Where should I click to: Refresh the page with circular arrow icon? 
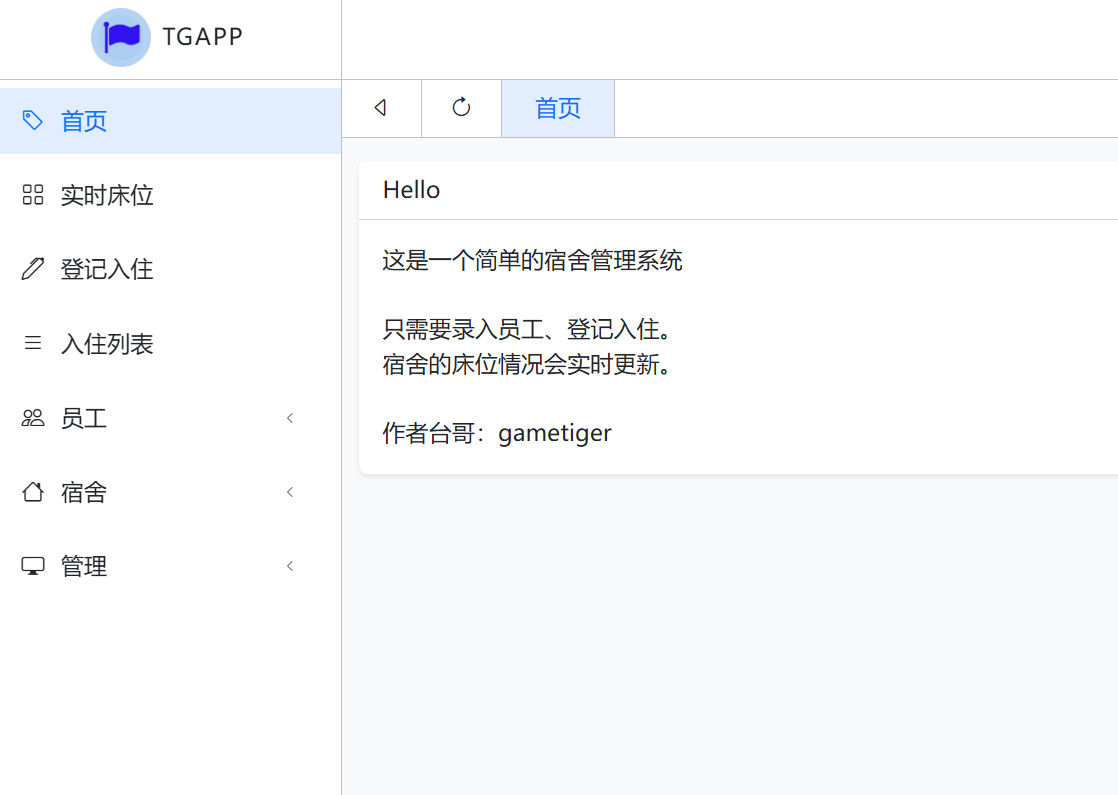[x=461, y=108]
